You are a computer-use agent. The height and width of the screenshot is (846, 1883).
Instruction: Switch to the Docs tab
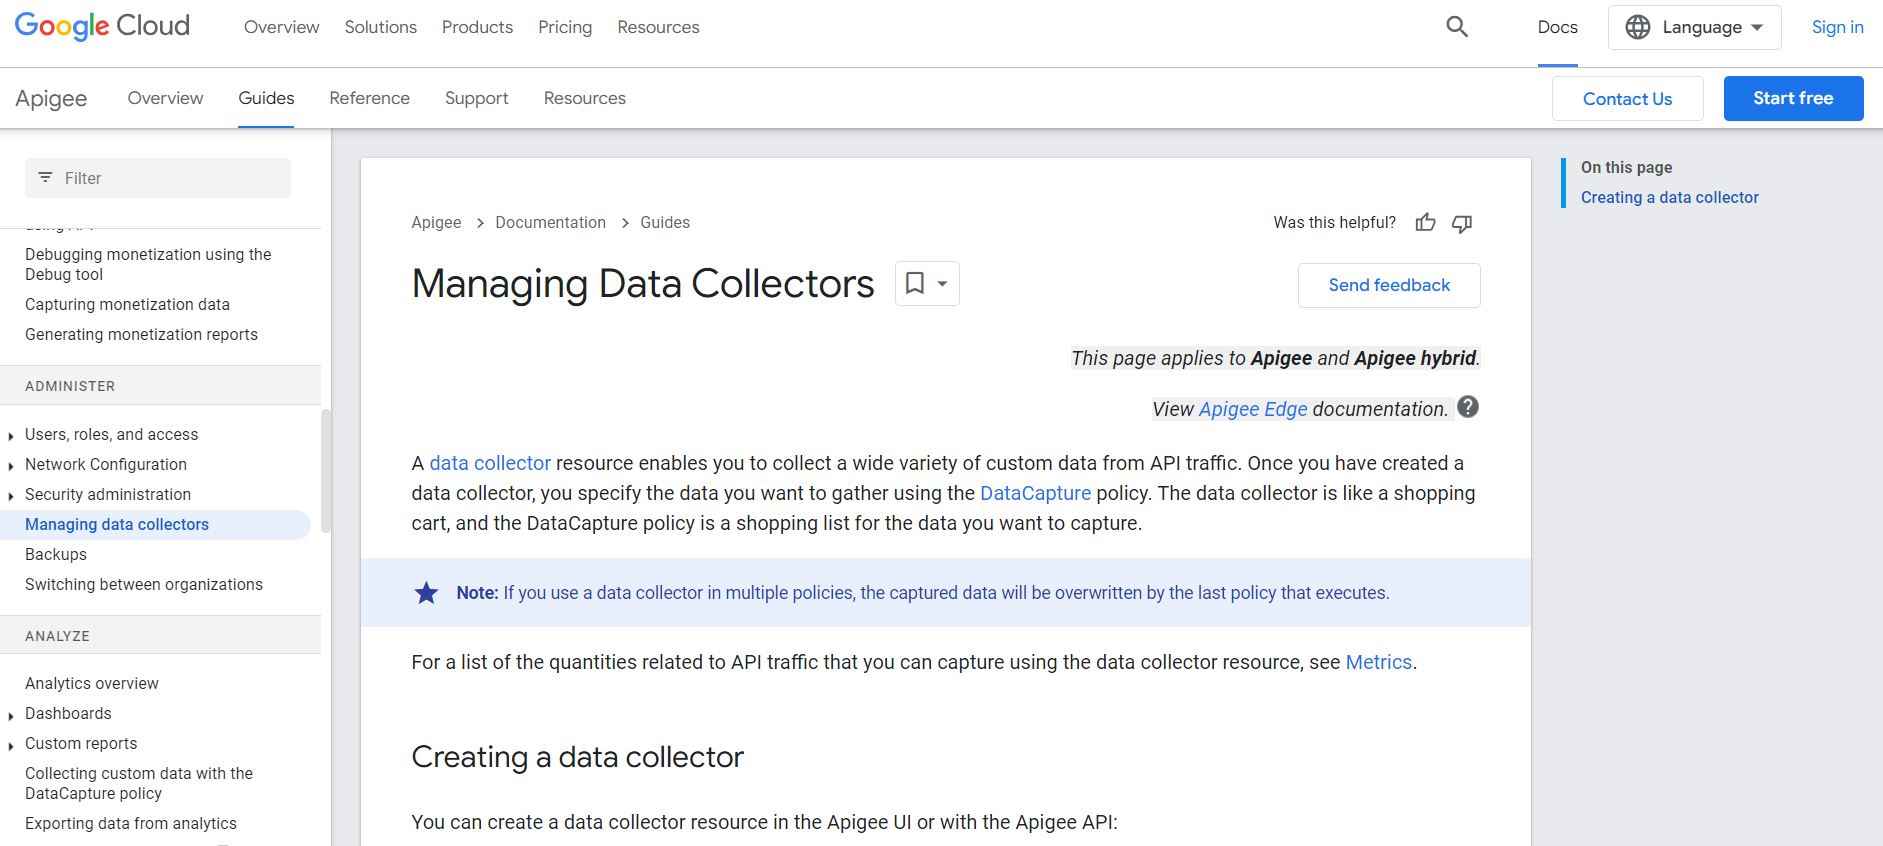pos(1557,27)
